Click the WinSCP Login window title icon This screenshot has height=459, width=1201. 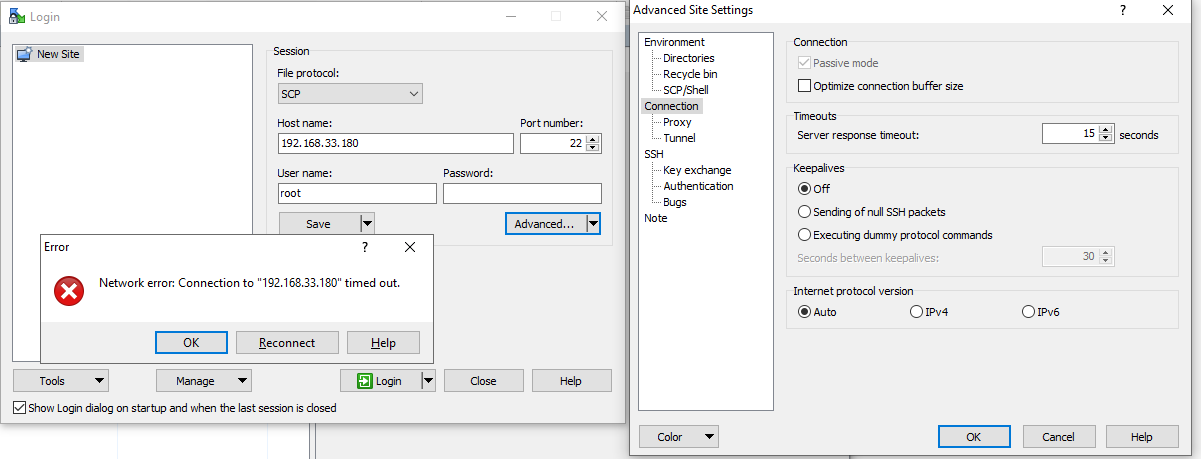pyautogui.click(x=15, y=16)
